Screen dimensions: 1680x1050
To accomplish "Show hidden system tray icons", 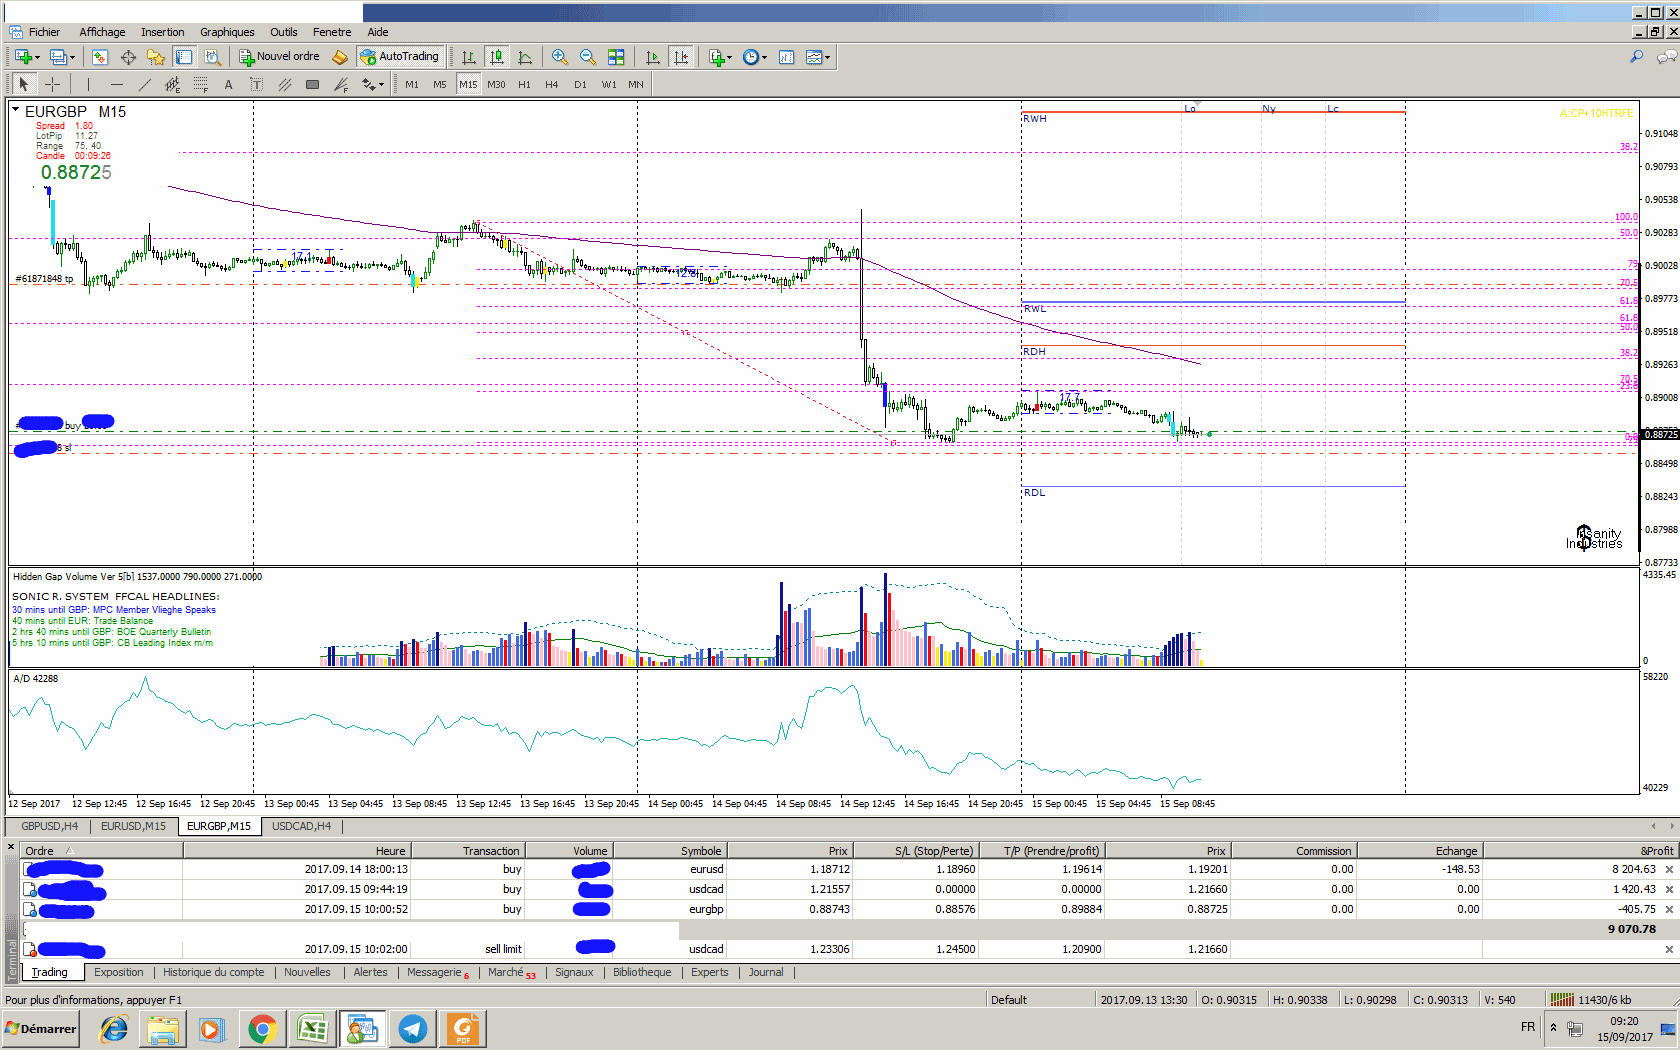I will (x=1553, y=1027).
